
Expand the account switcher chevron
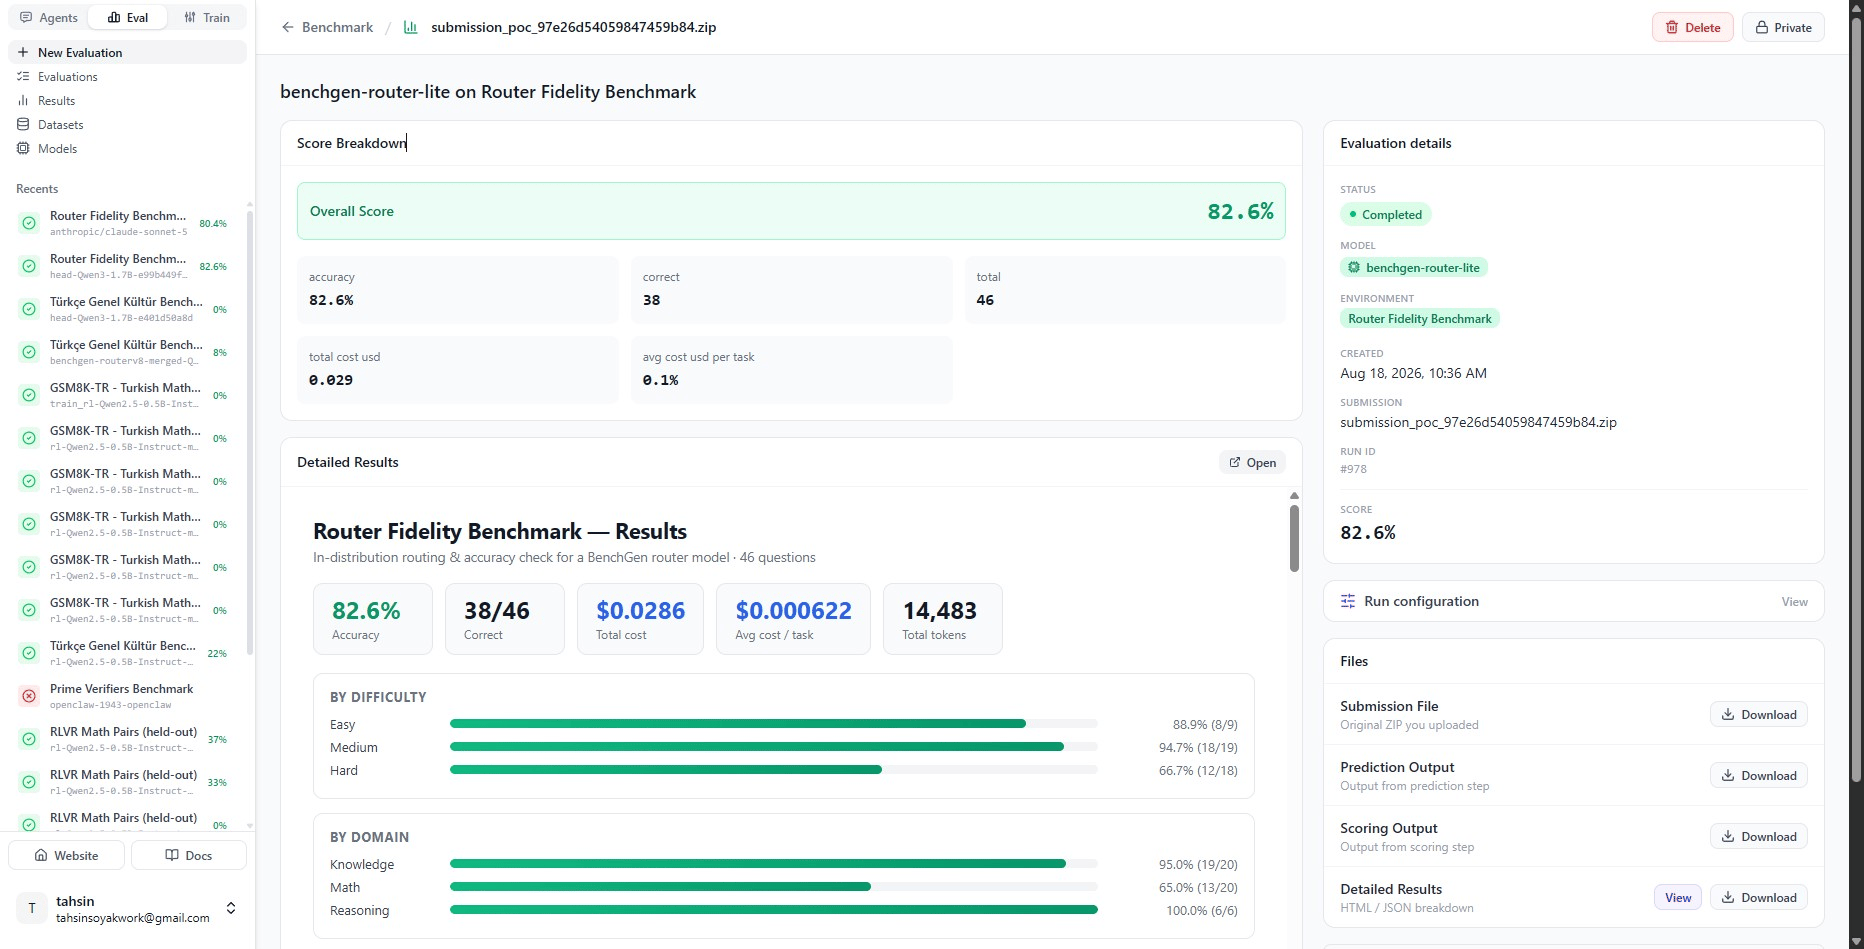[231, 908]
